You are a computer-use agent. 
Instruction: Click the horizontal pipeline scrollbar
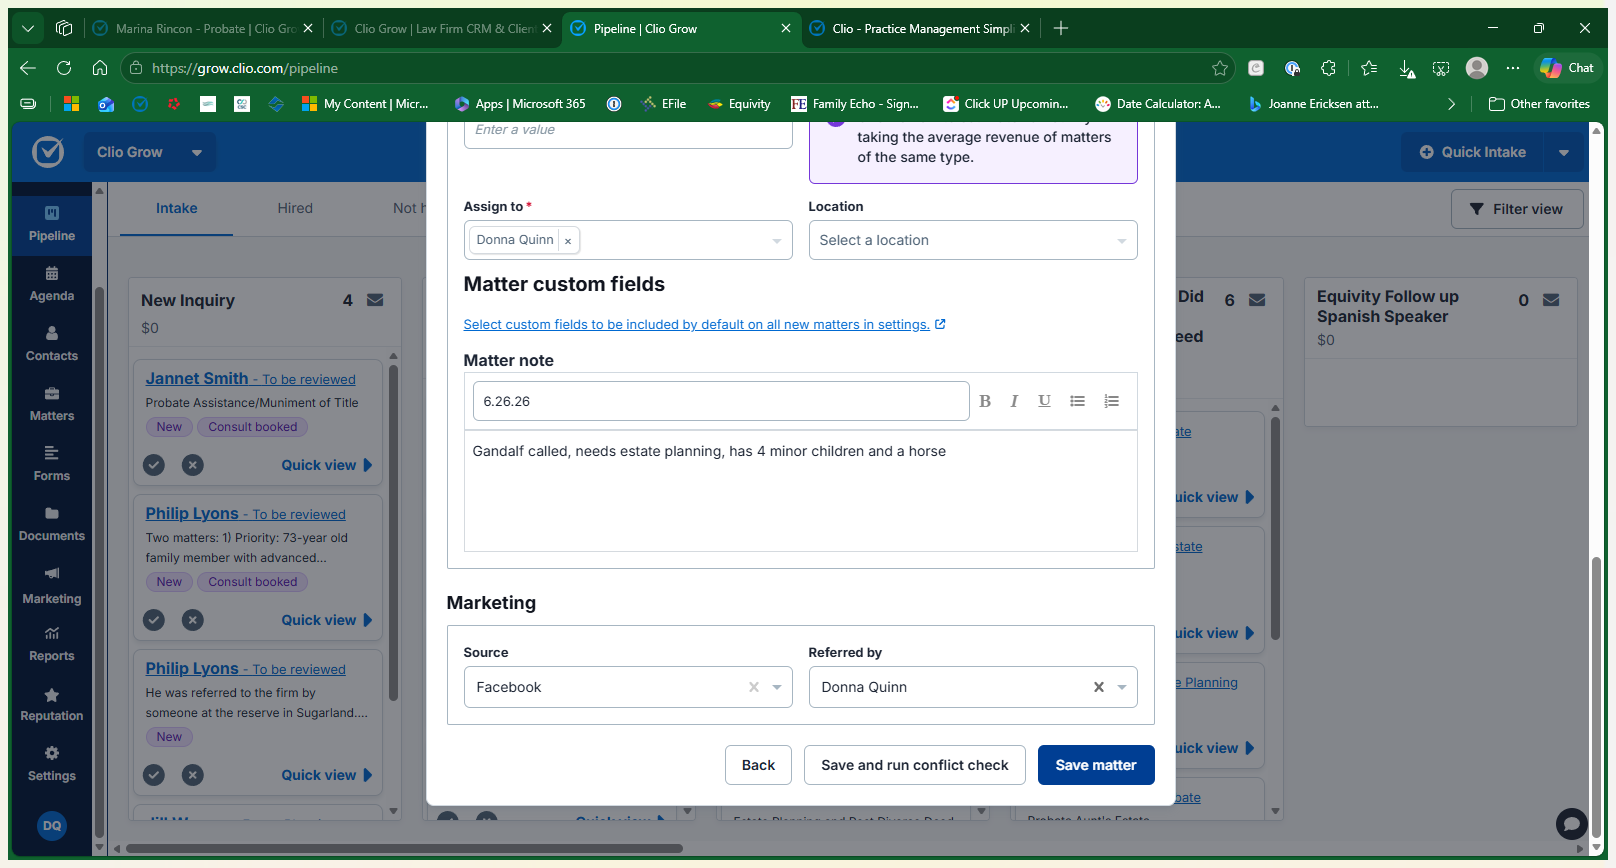pos(404,848)
